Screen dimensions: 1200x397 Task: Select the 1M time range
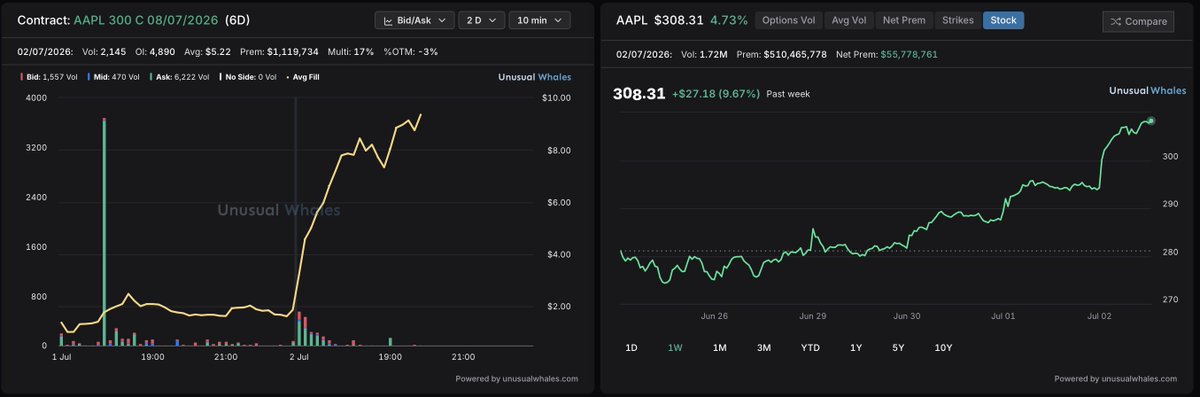click(x=719, y=348)
